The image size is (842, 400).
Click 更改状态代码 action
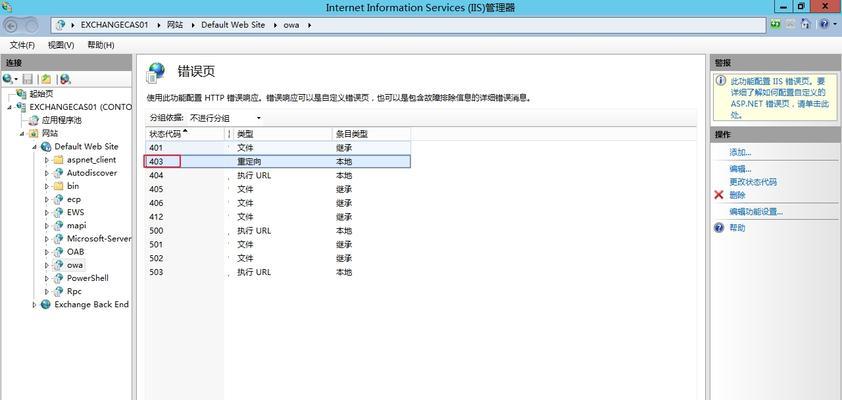coord(753,182)
